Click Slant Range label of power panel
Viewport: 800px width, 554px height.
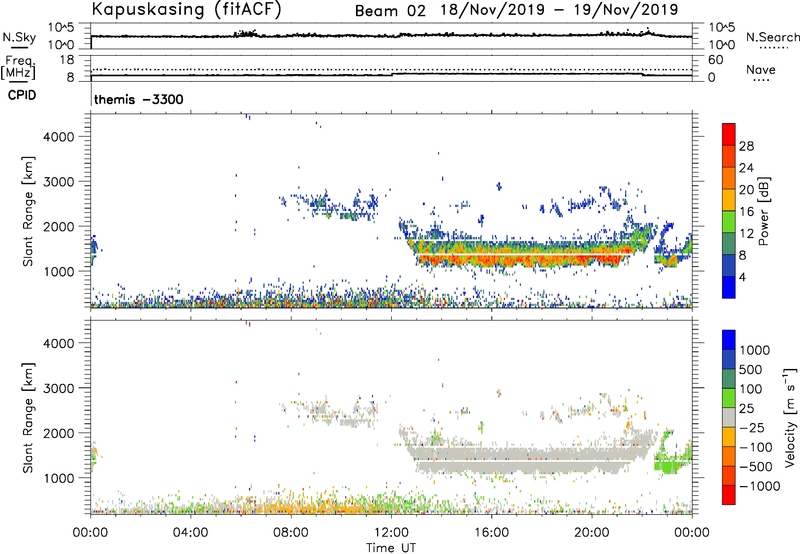point(28,211)
